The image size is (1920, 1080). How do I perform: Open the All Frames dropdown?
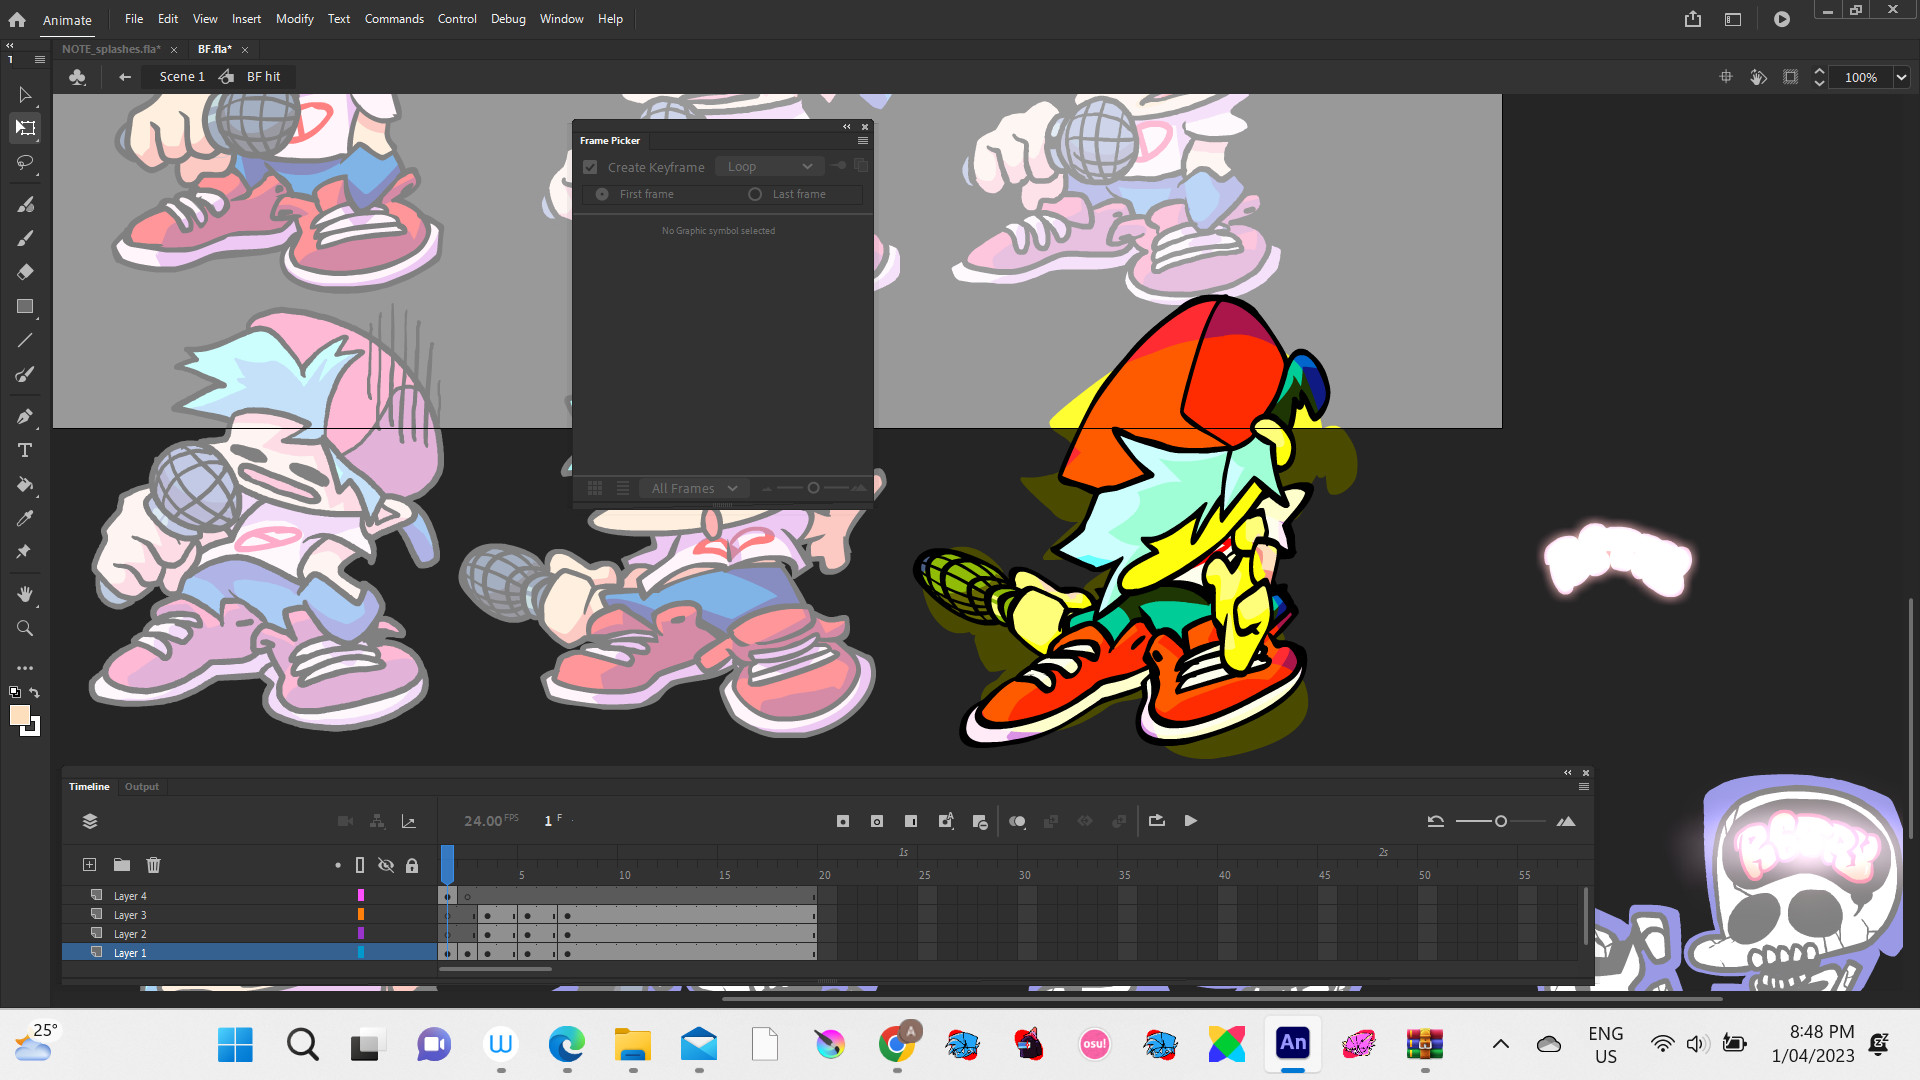coord(693,488)
